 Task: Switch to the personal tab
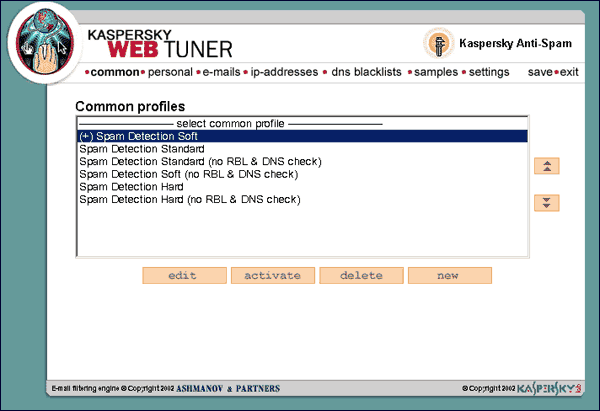pos(170,72)
